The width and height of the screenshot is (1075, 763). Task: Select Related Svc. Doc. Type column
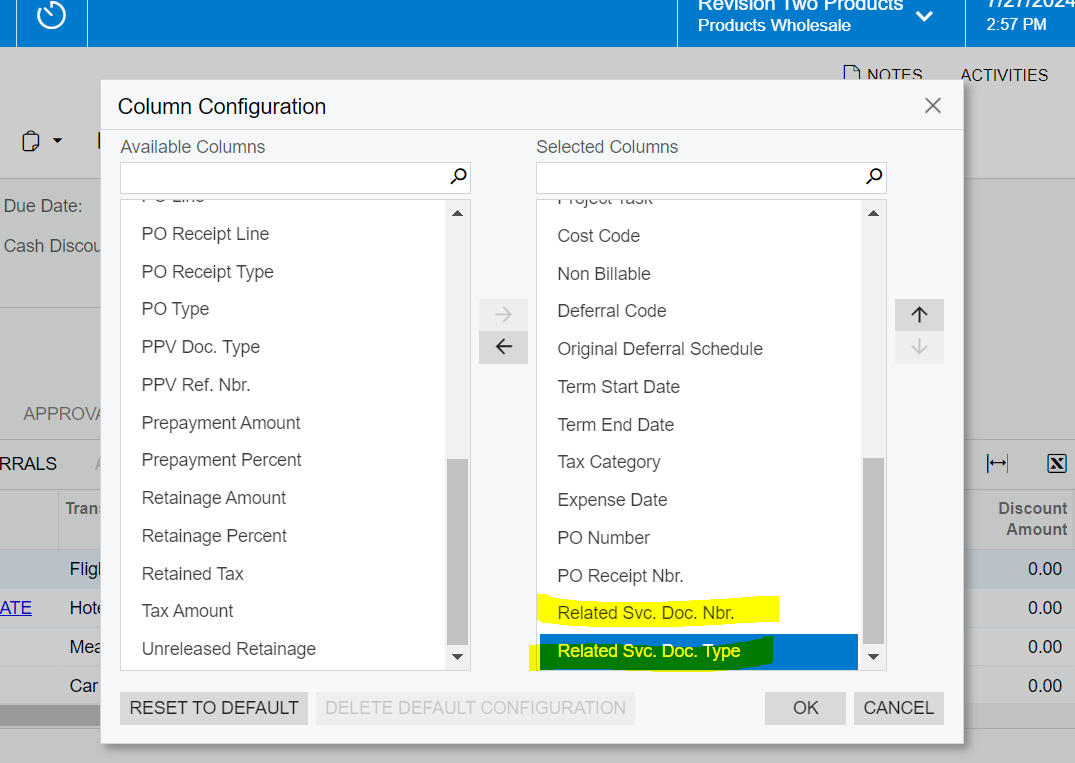pos(698,651)
